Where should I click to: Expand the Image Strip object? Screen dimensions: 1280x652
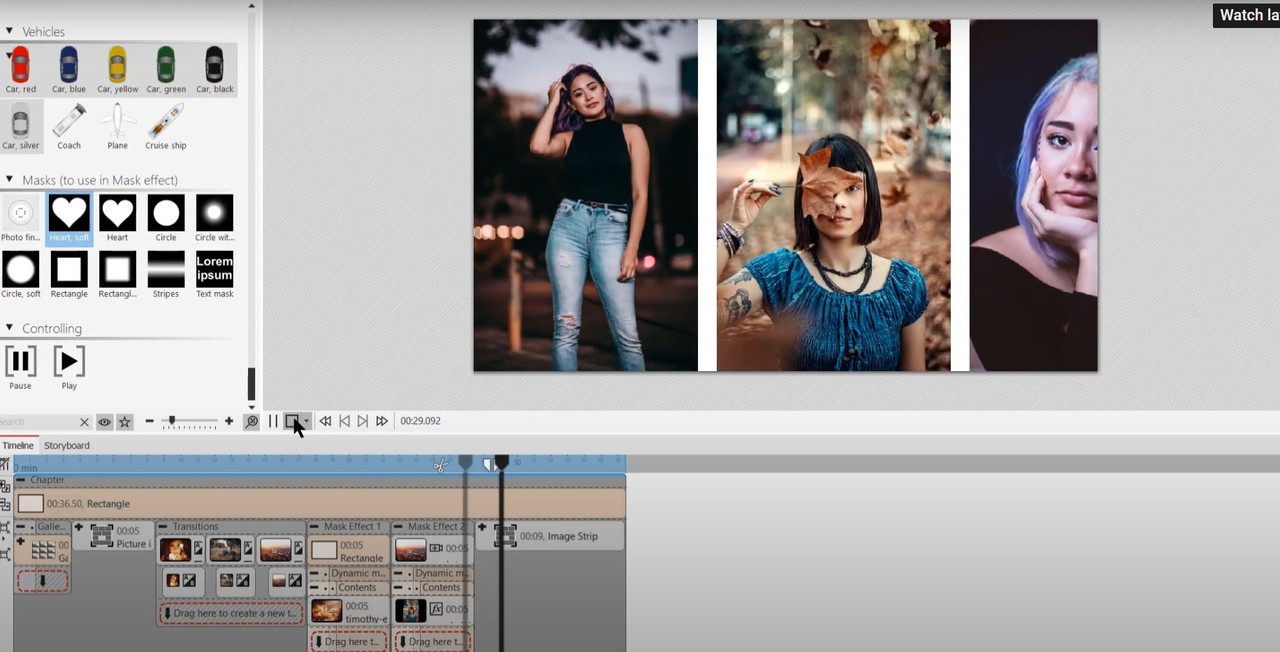[482, 527]
